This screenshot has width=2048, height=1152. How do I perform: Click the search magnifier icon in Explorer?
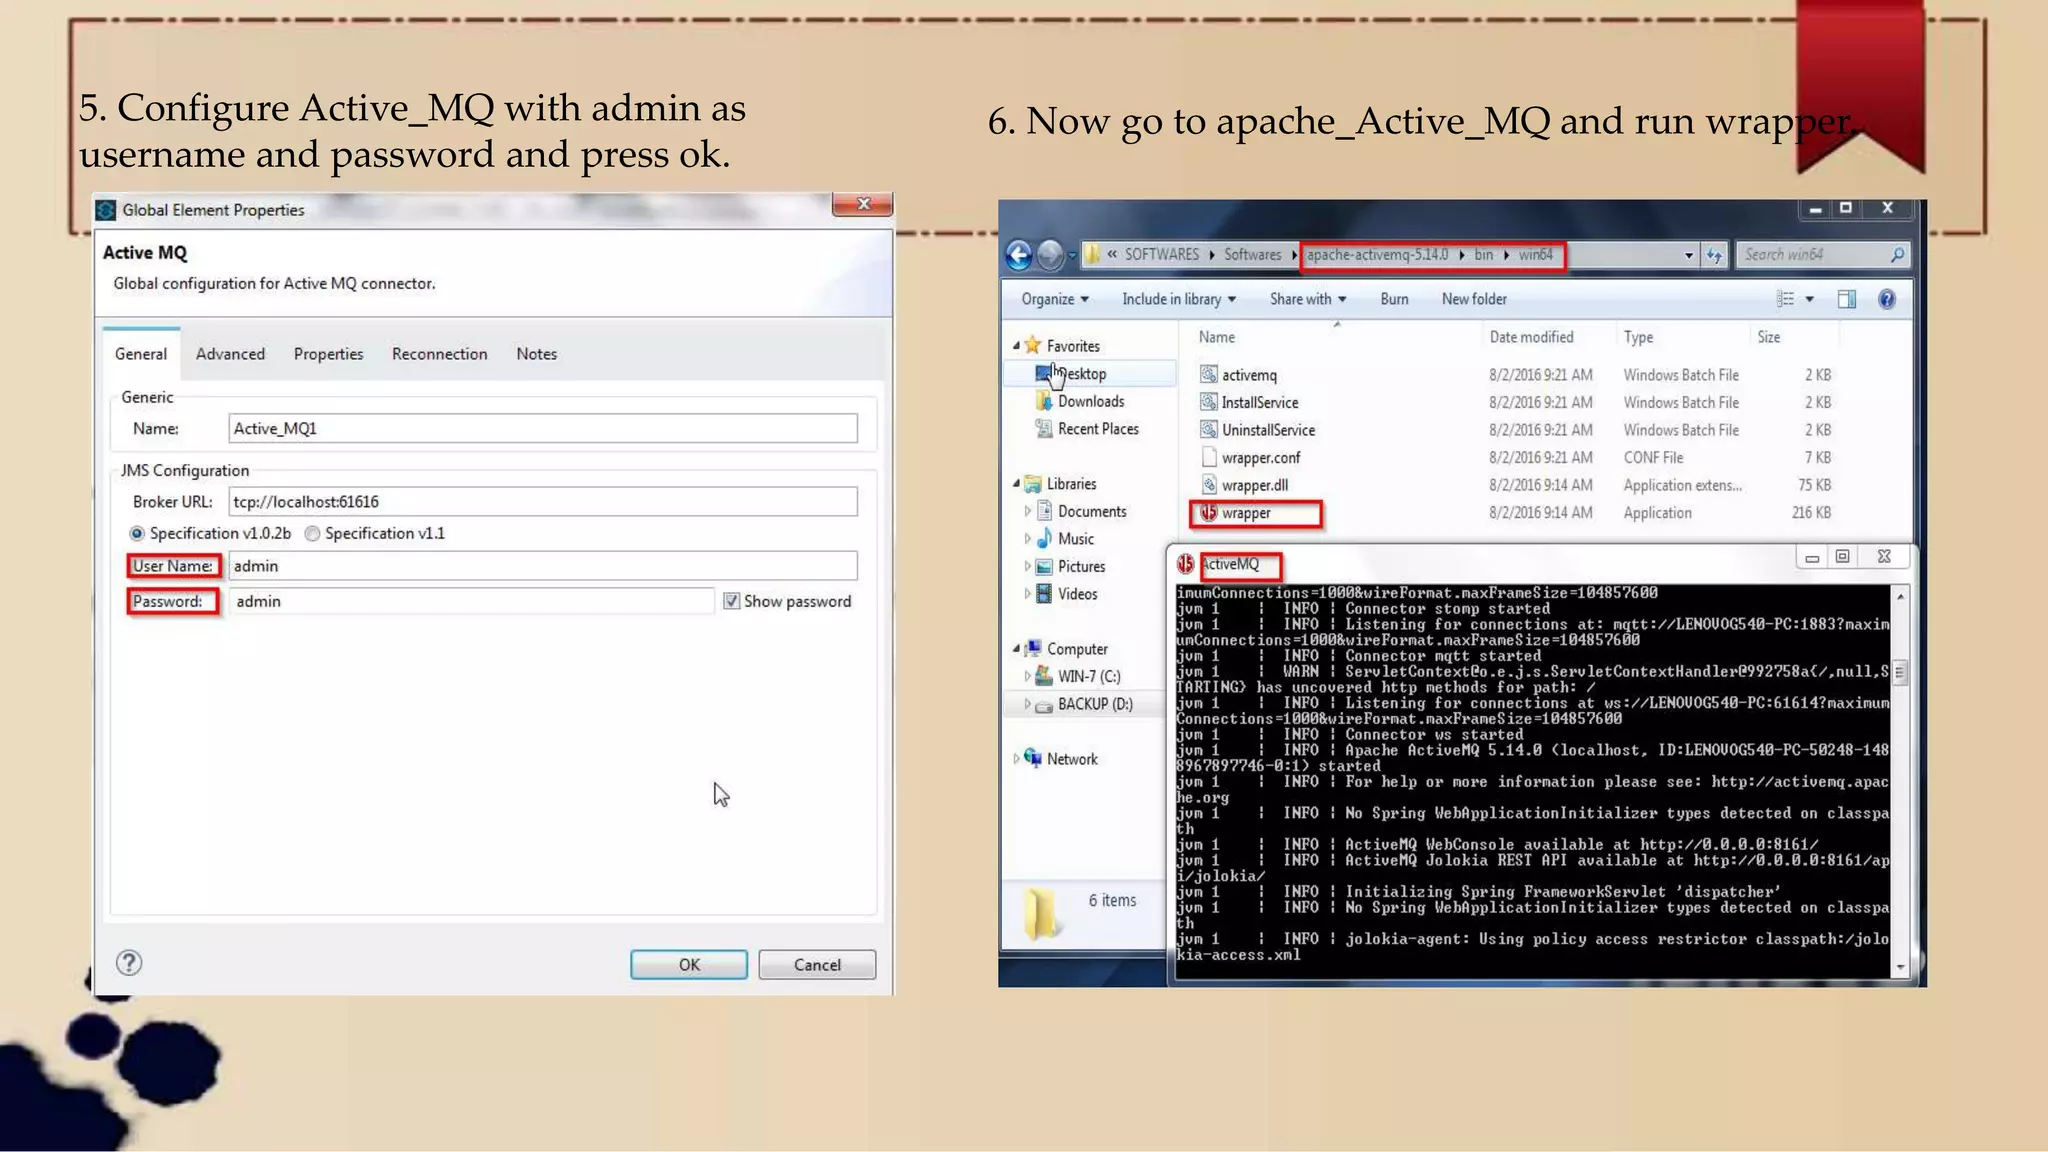click(x=1897, y=255)
